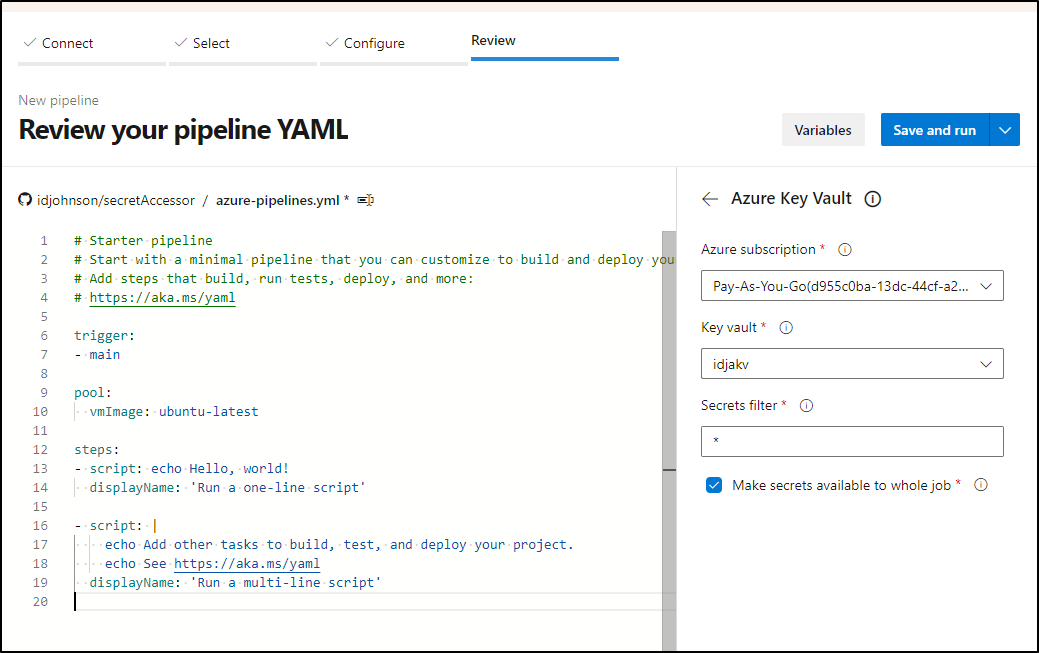Open the https://aka.ms/yaml link on line 18
The height and width of the screenshot is (653, 1039).
click(247, 564)
